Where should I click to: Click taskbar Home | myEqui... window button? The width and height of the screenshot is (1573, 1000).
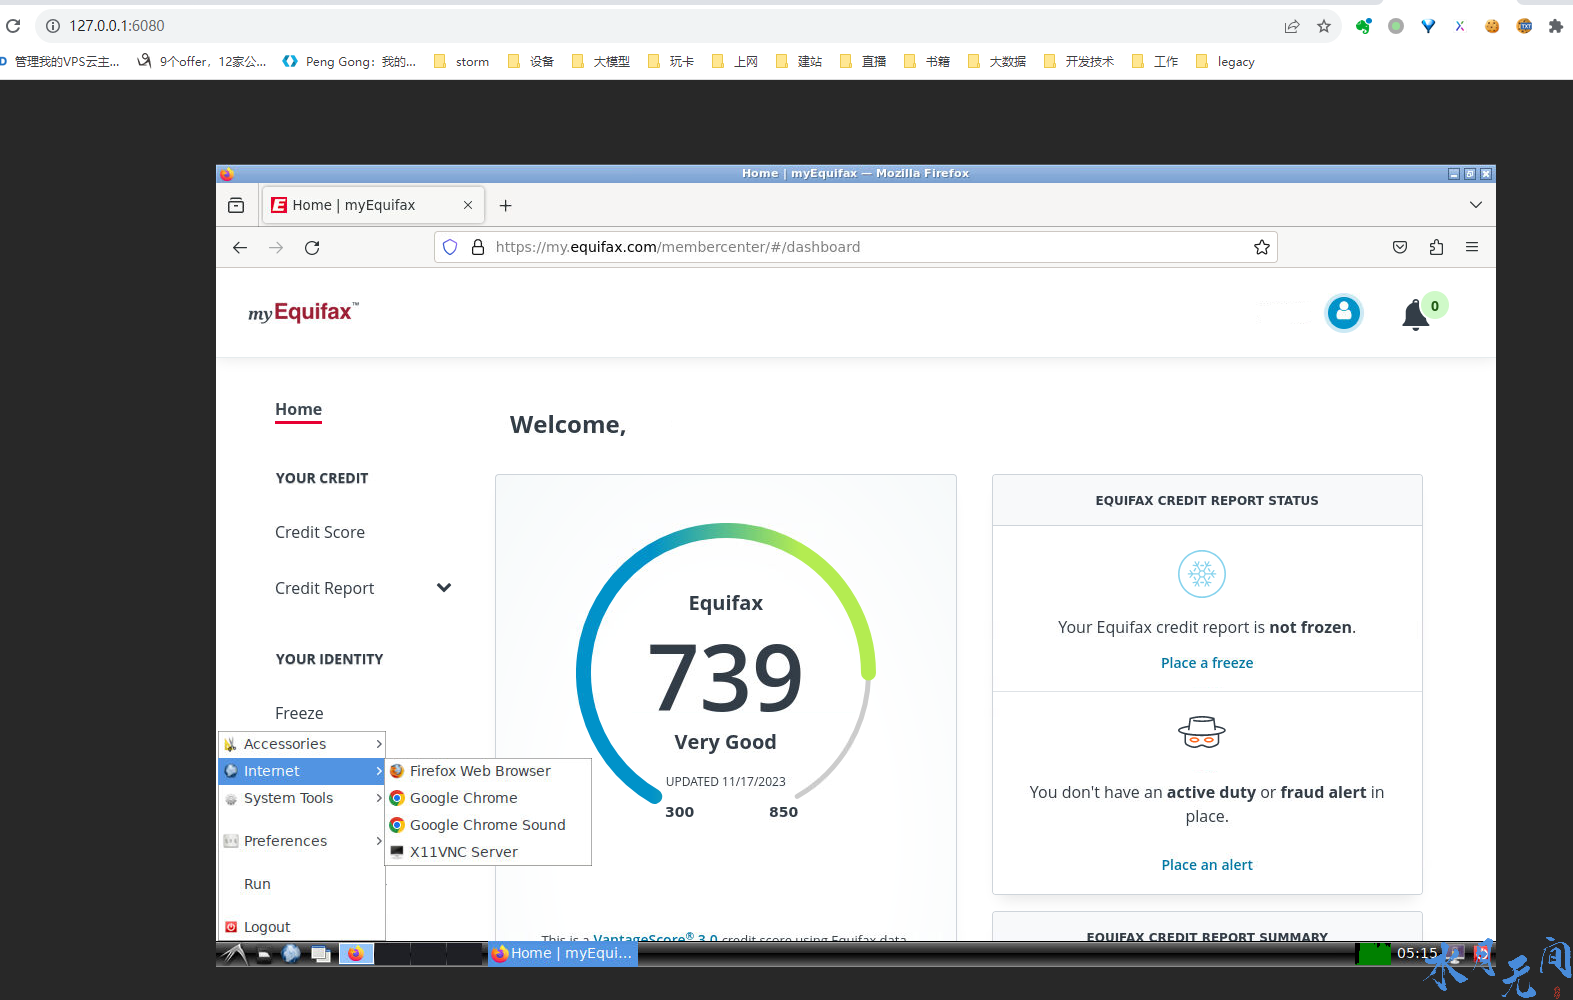pos(562,953)
